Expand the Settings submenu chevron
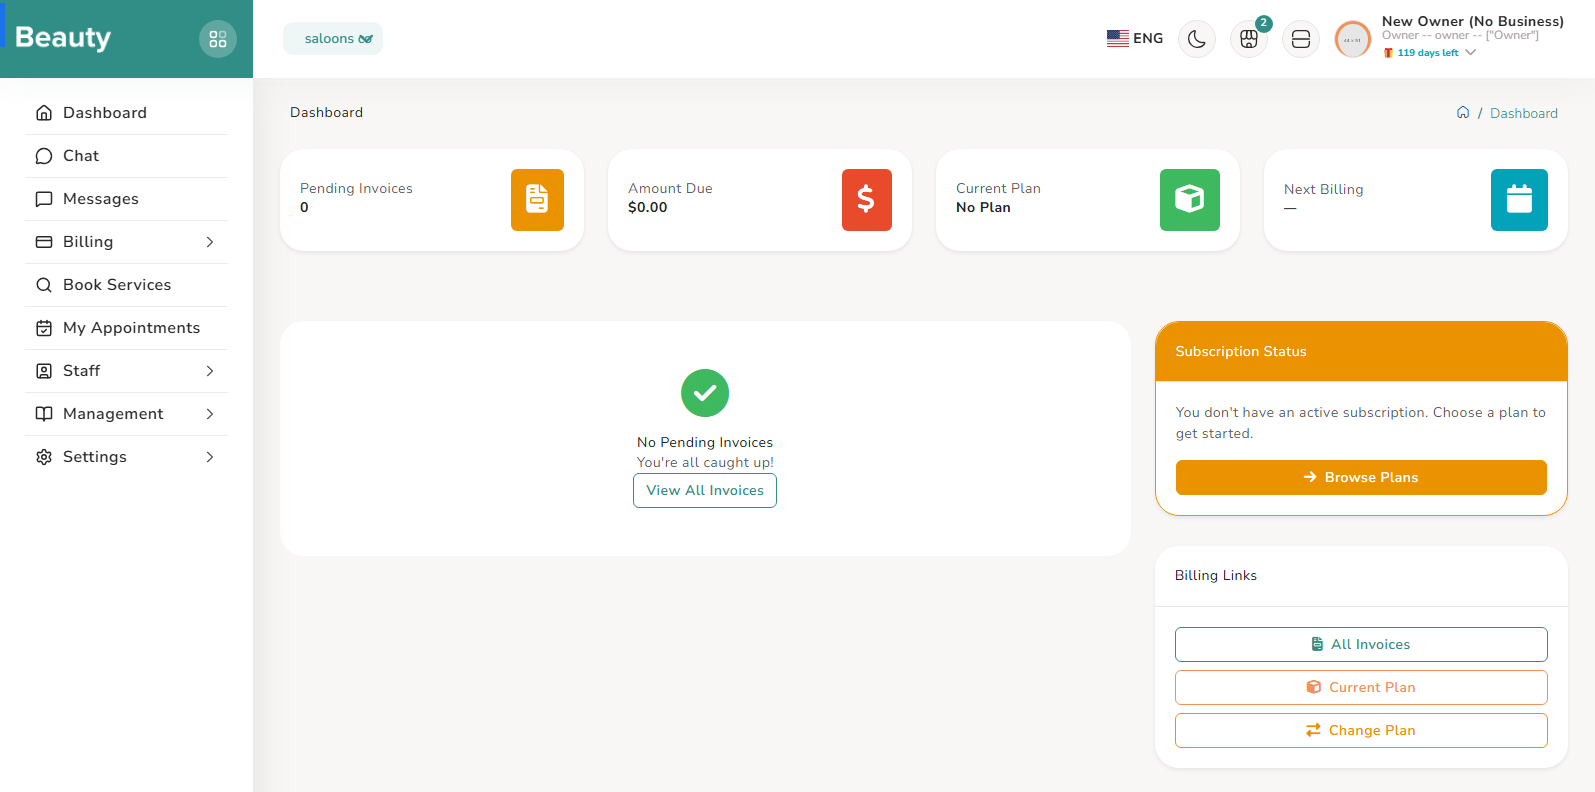 [210, 457]
